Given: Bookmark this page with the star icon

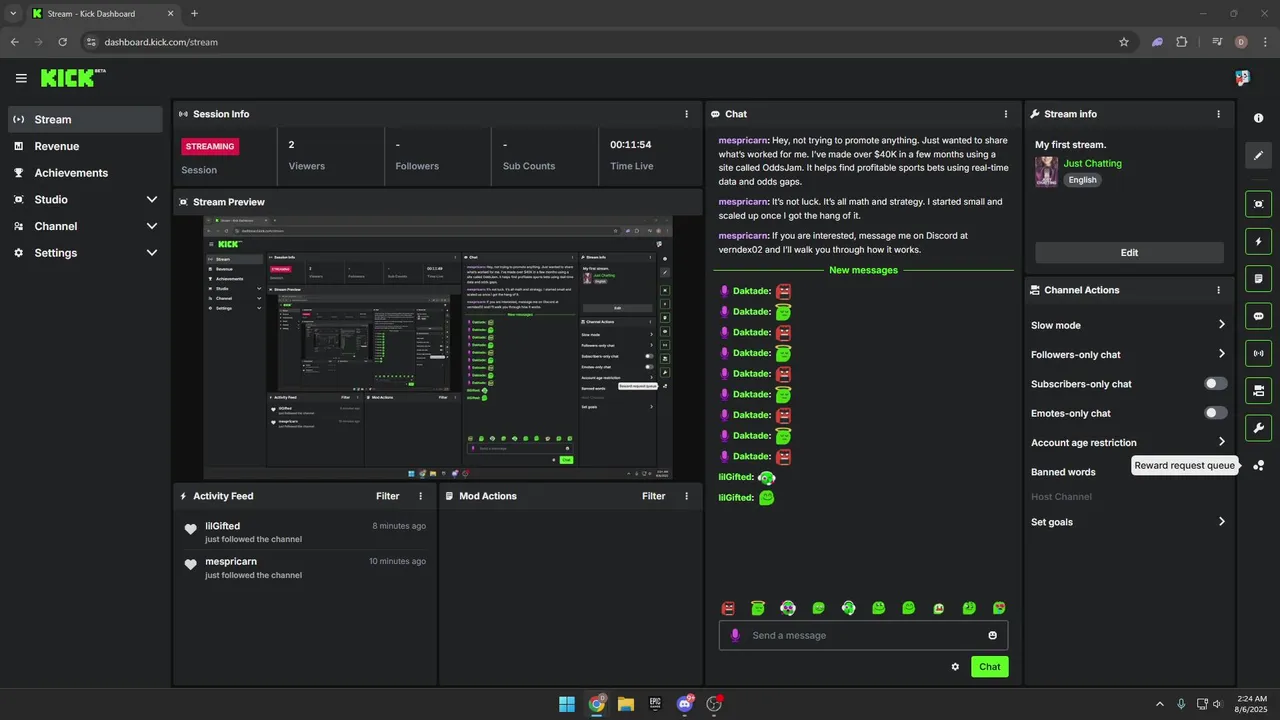Looking at the screenshot, I should [1124, 42].
